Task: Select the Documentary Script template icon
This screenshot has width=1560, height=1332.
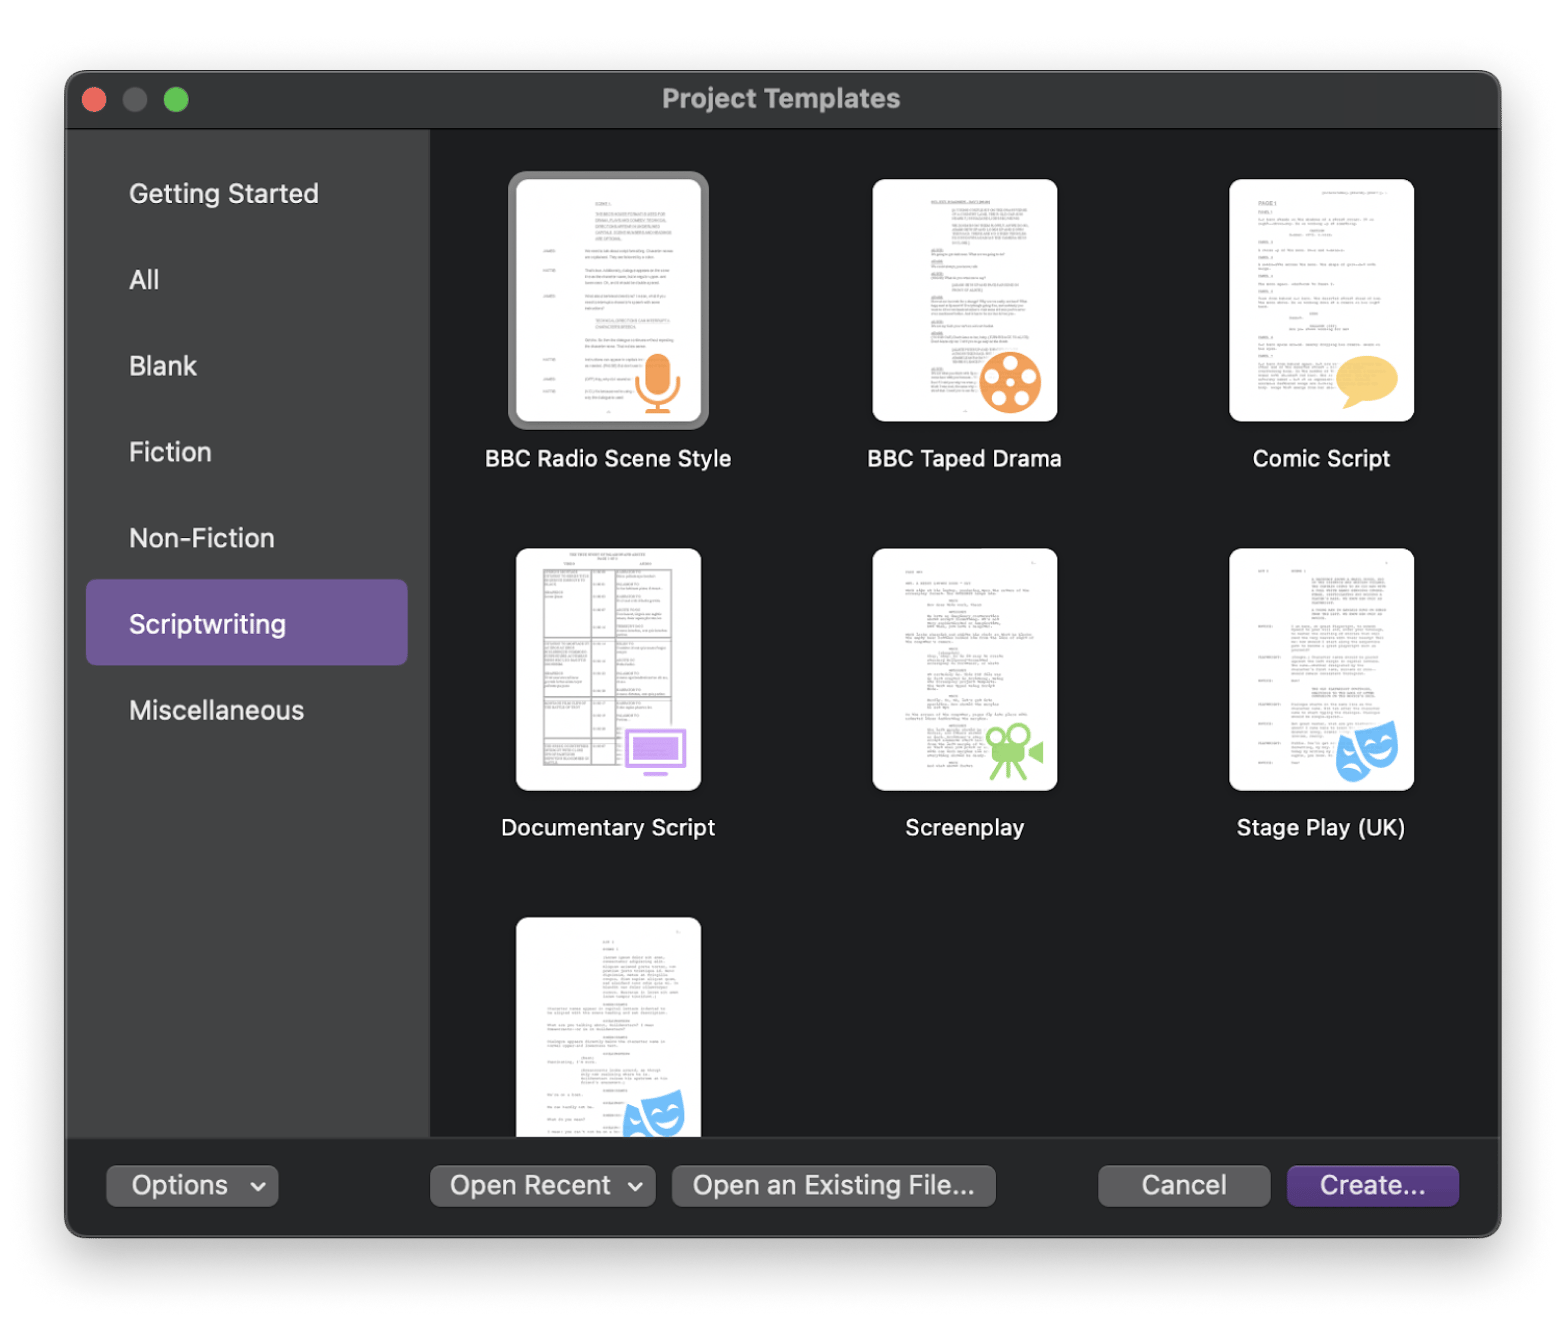Action: pyautogui.click(x=608, y=669)
